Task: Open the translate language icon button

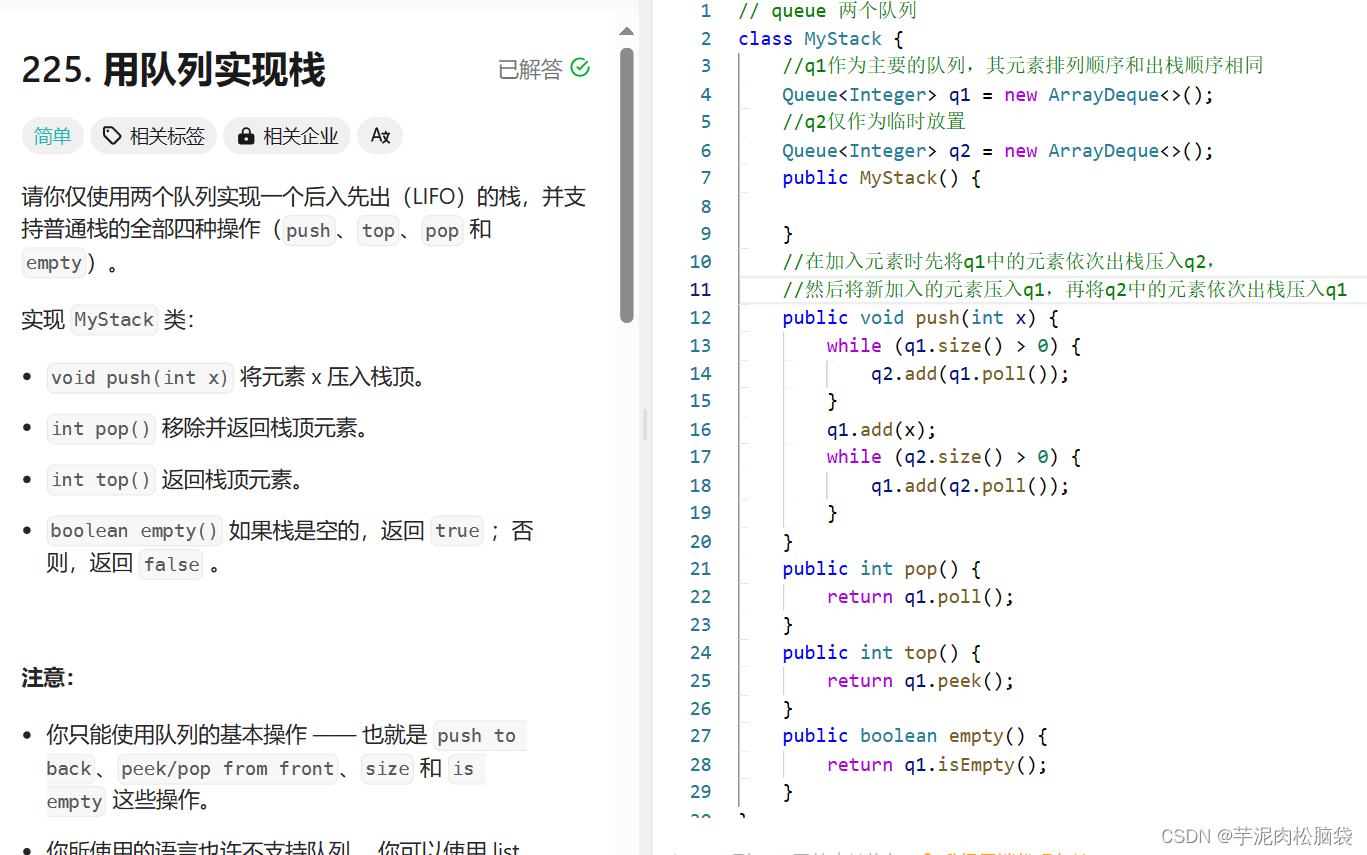Action: (x=380, y=136)
